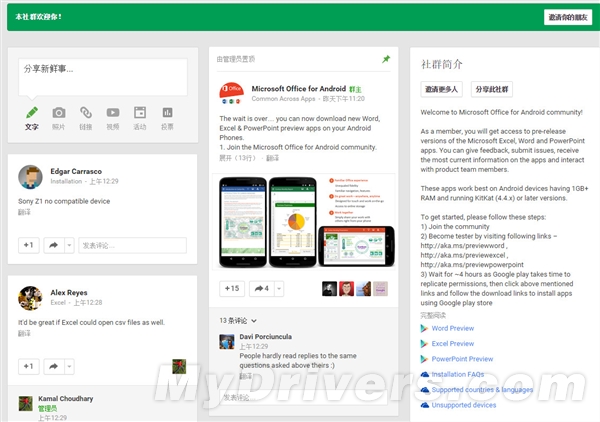Screen dimensions: 600x422
Task: Open the Word Preview link
Action: click(453, 328)
